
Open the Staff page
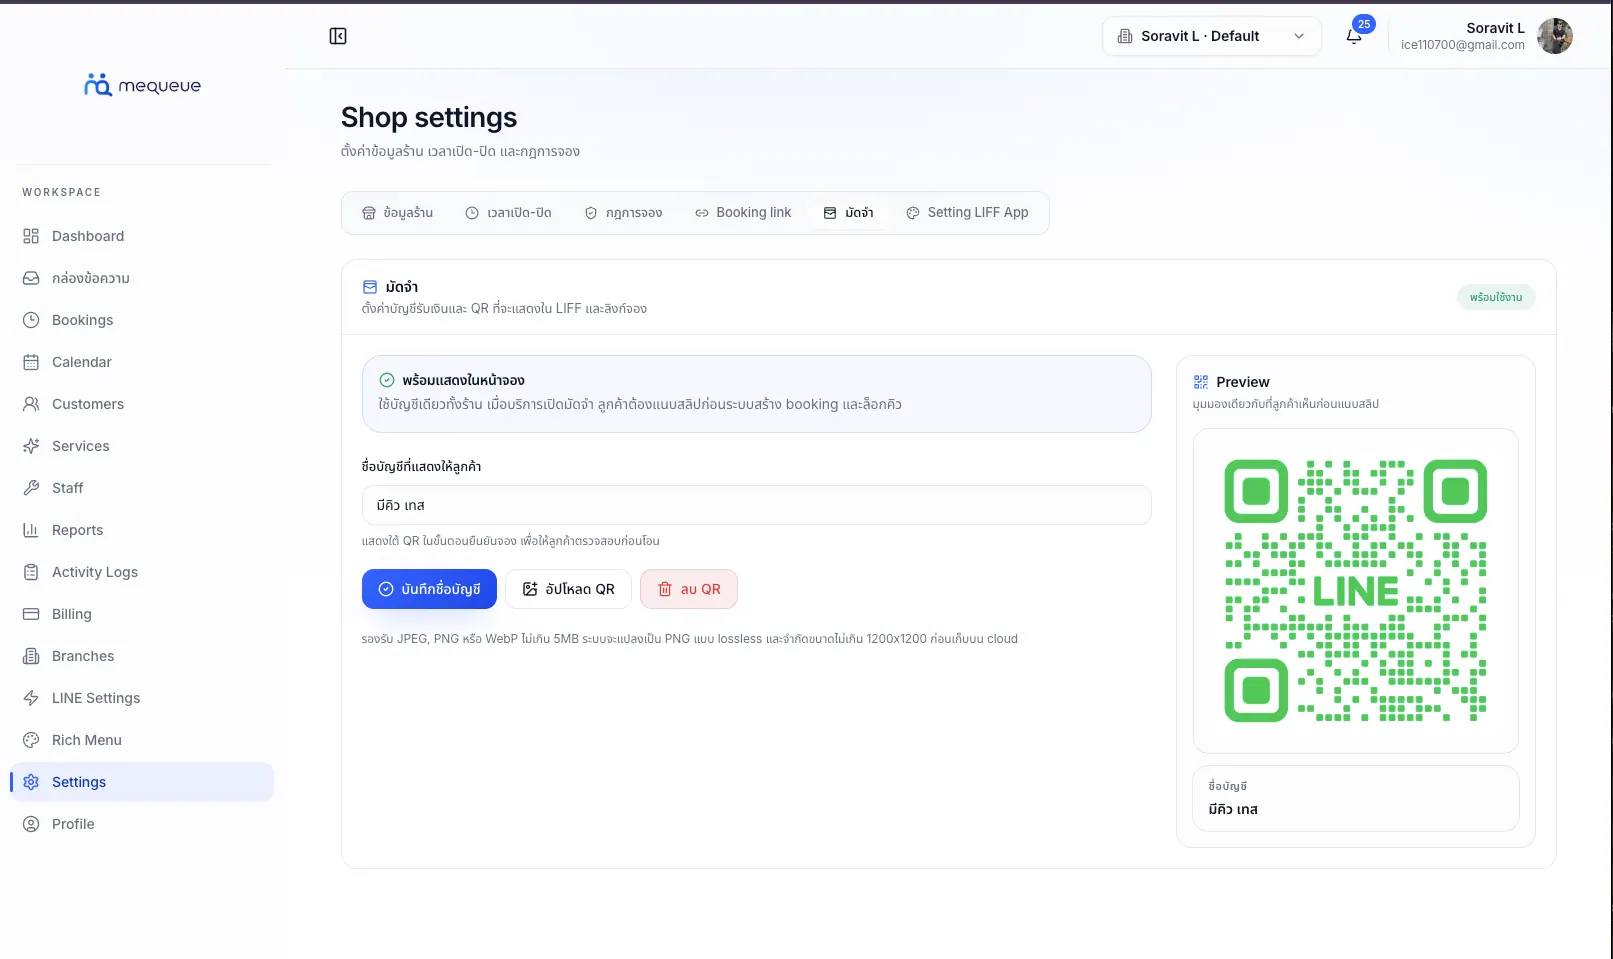(142, 488)
